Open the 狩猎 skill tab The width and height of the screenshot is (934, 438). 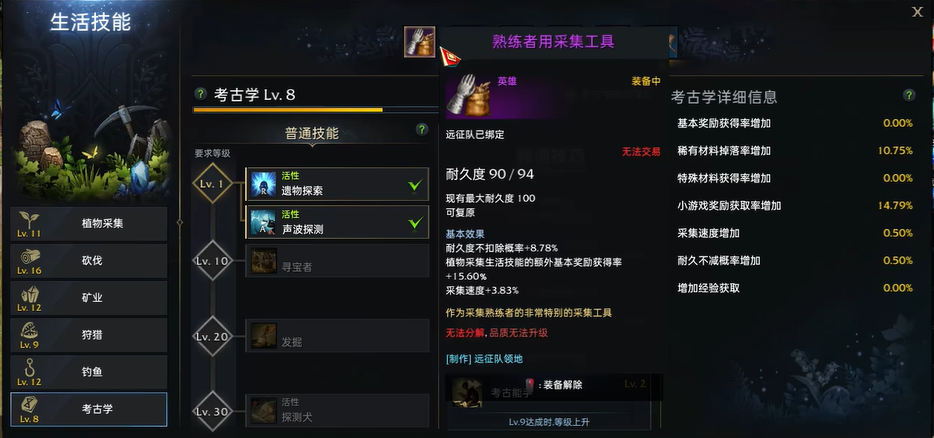pyautogui.click(x=89, y=335)
